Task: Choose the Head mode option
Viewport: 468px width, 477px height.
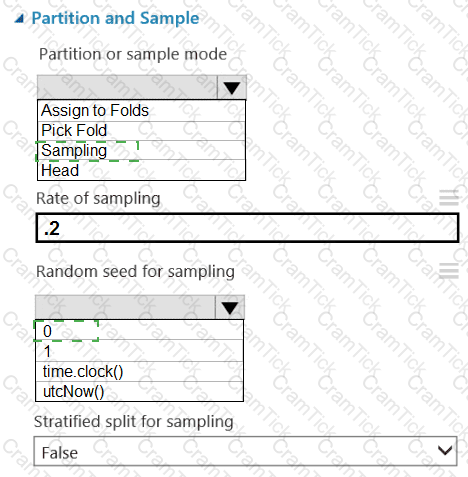Action: (x=141, y=170)
